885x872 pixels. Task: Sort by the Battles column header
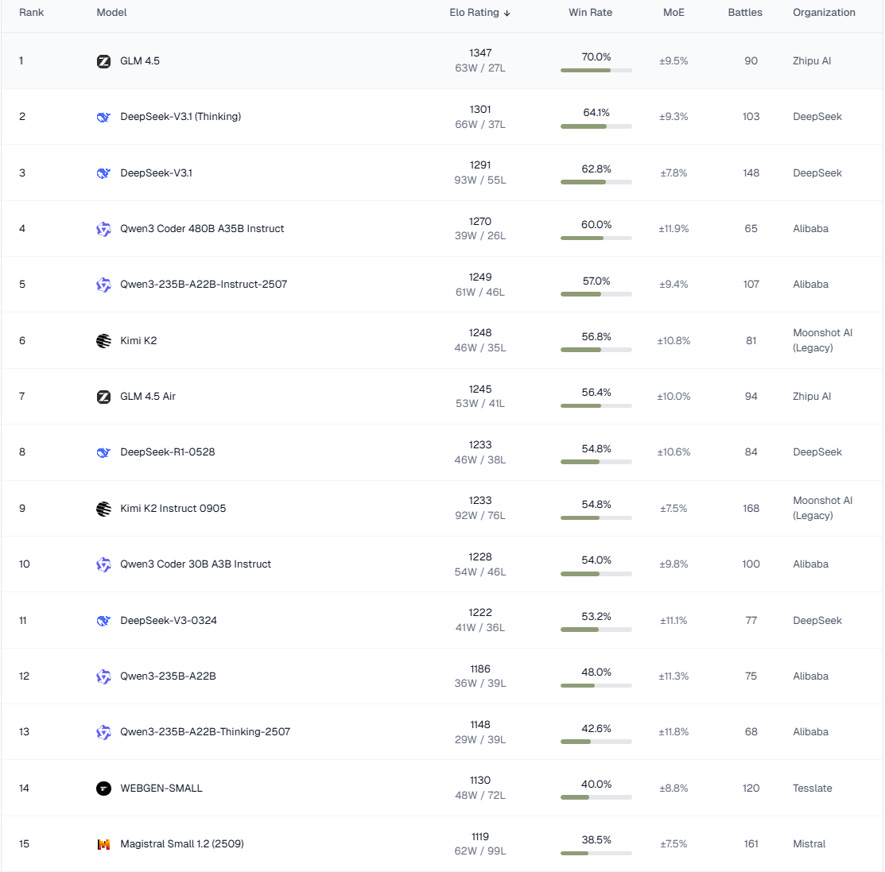point(745,12)
